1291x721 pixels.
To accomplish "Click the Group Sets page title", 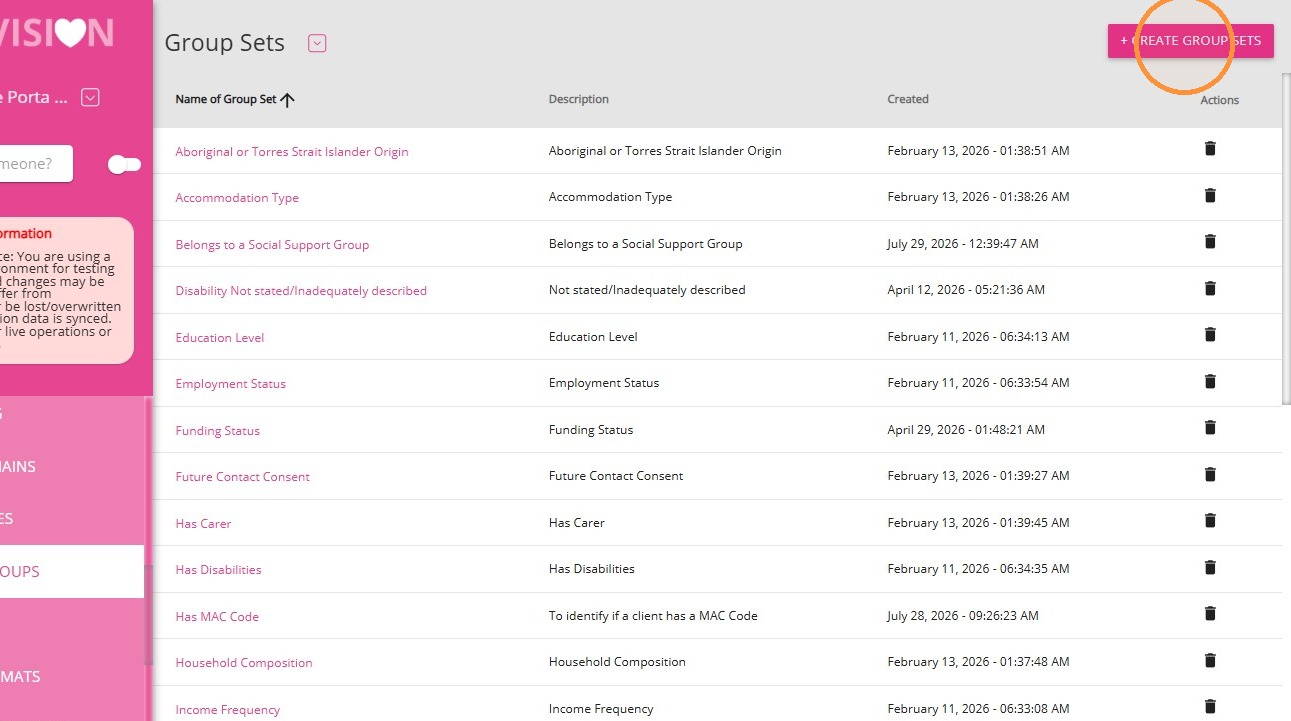I will point(225,43).
